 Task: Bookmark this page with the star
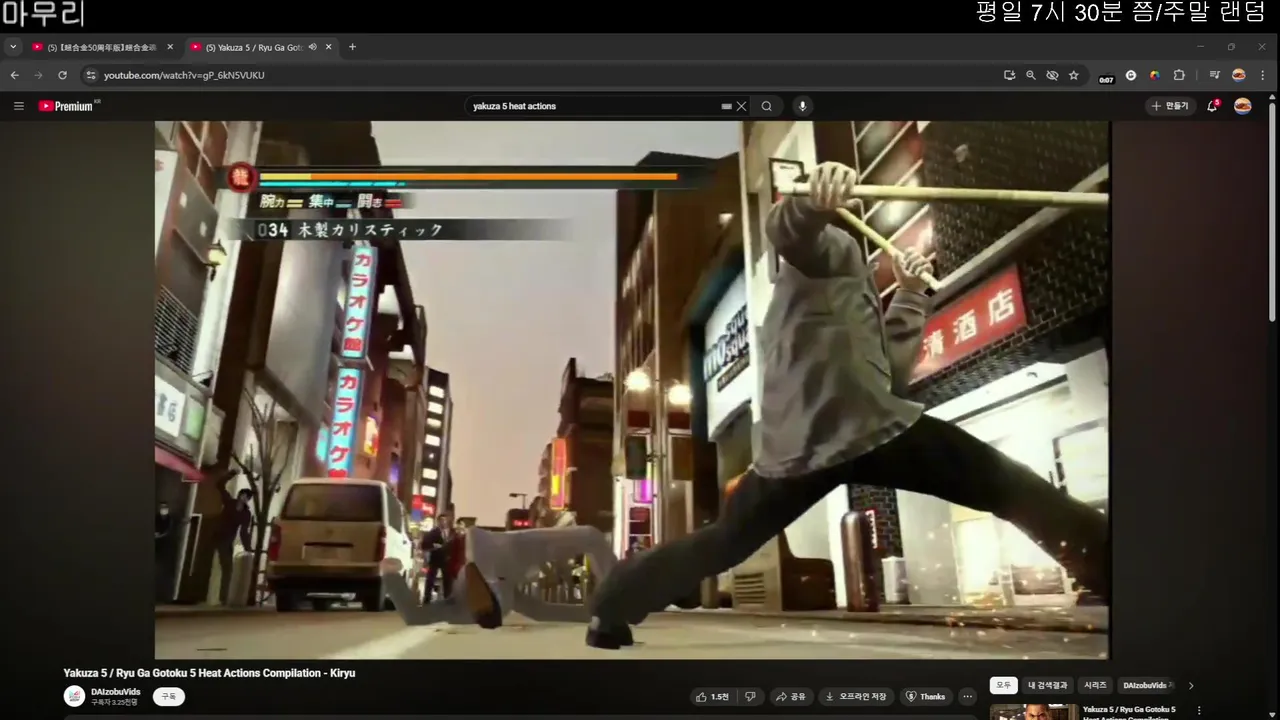(x=1074, y=75)
